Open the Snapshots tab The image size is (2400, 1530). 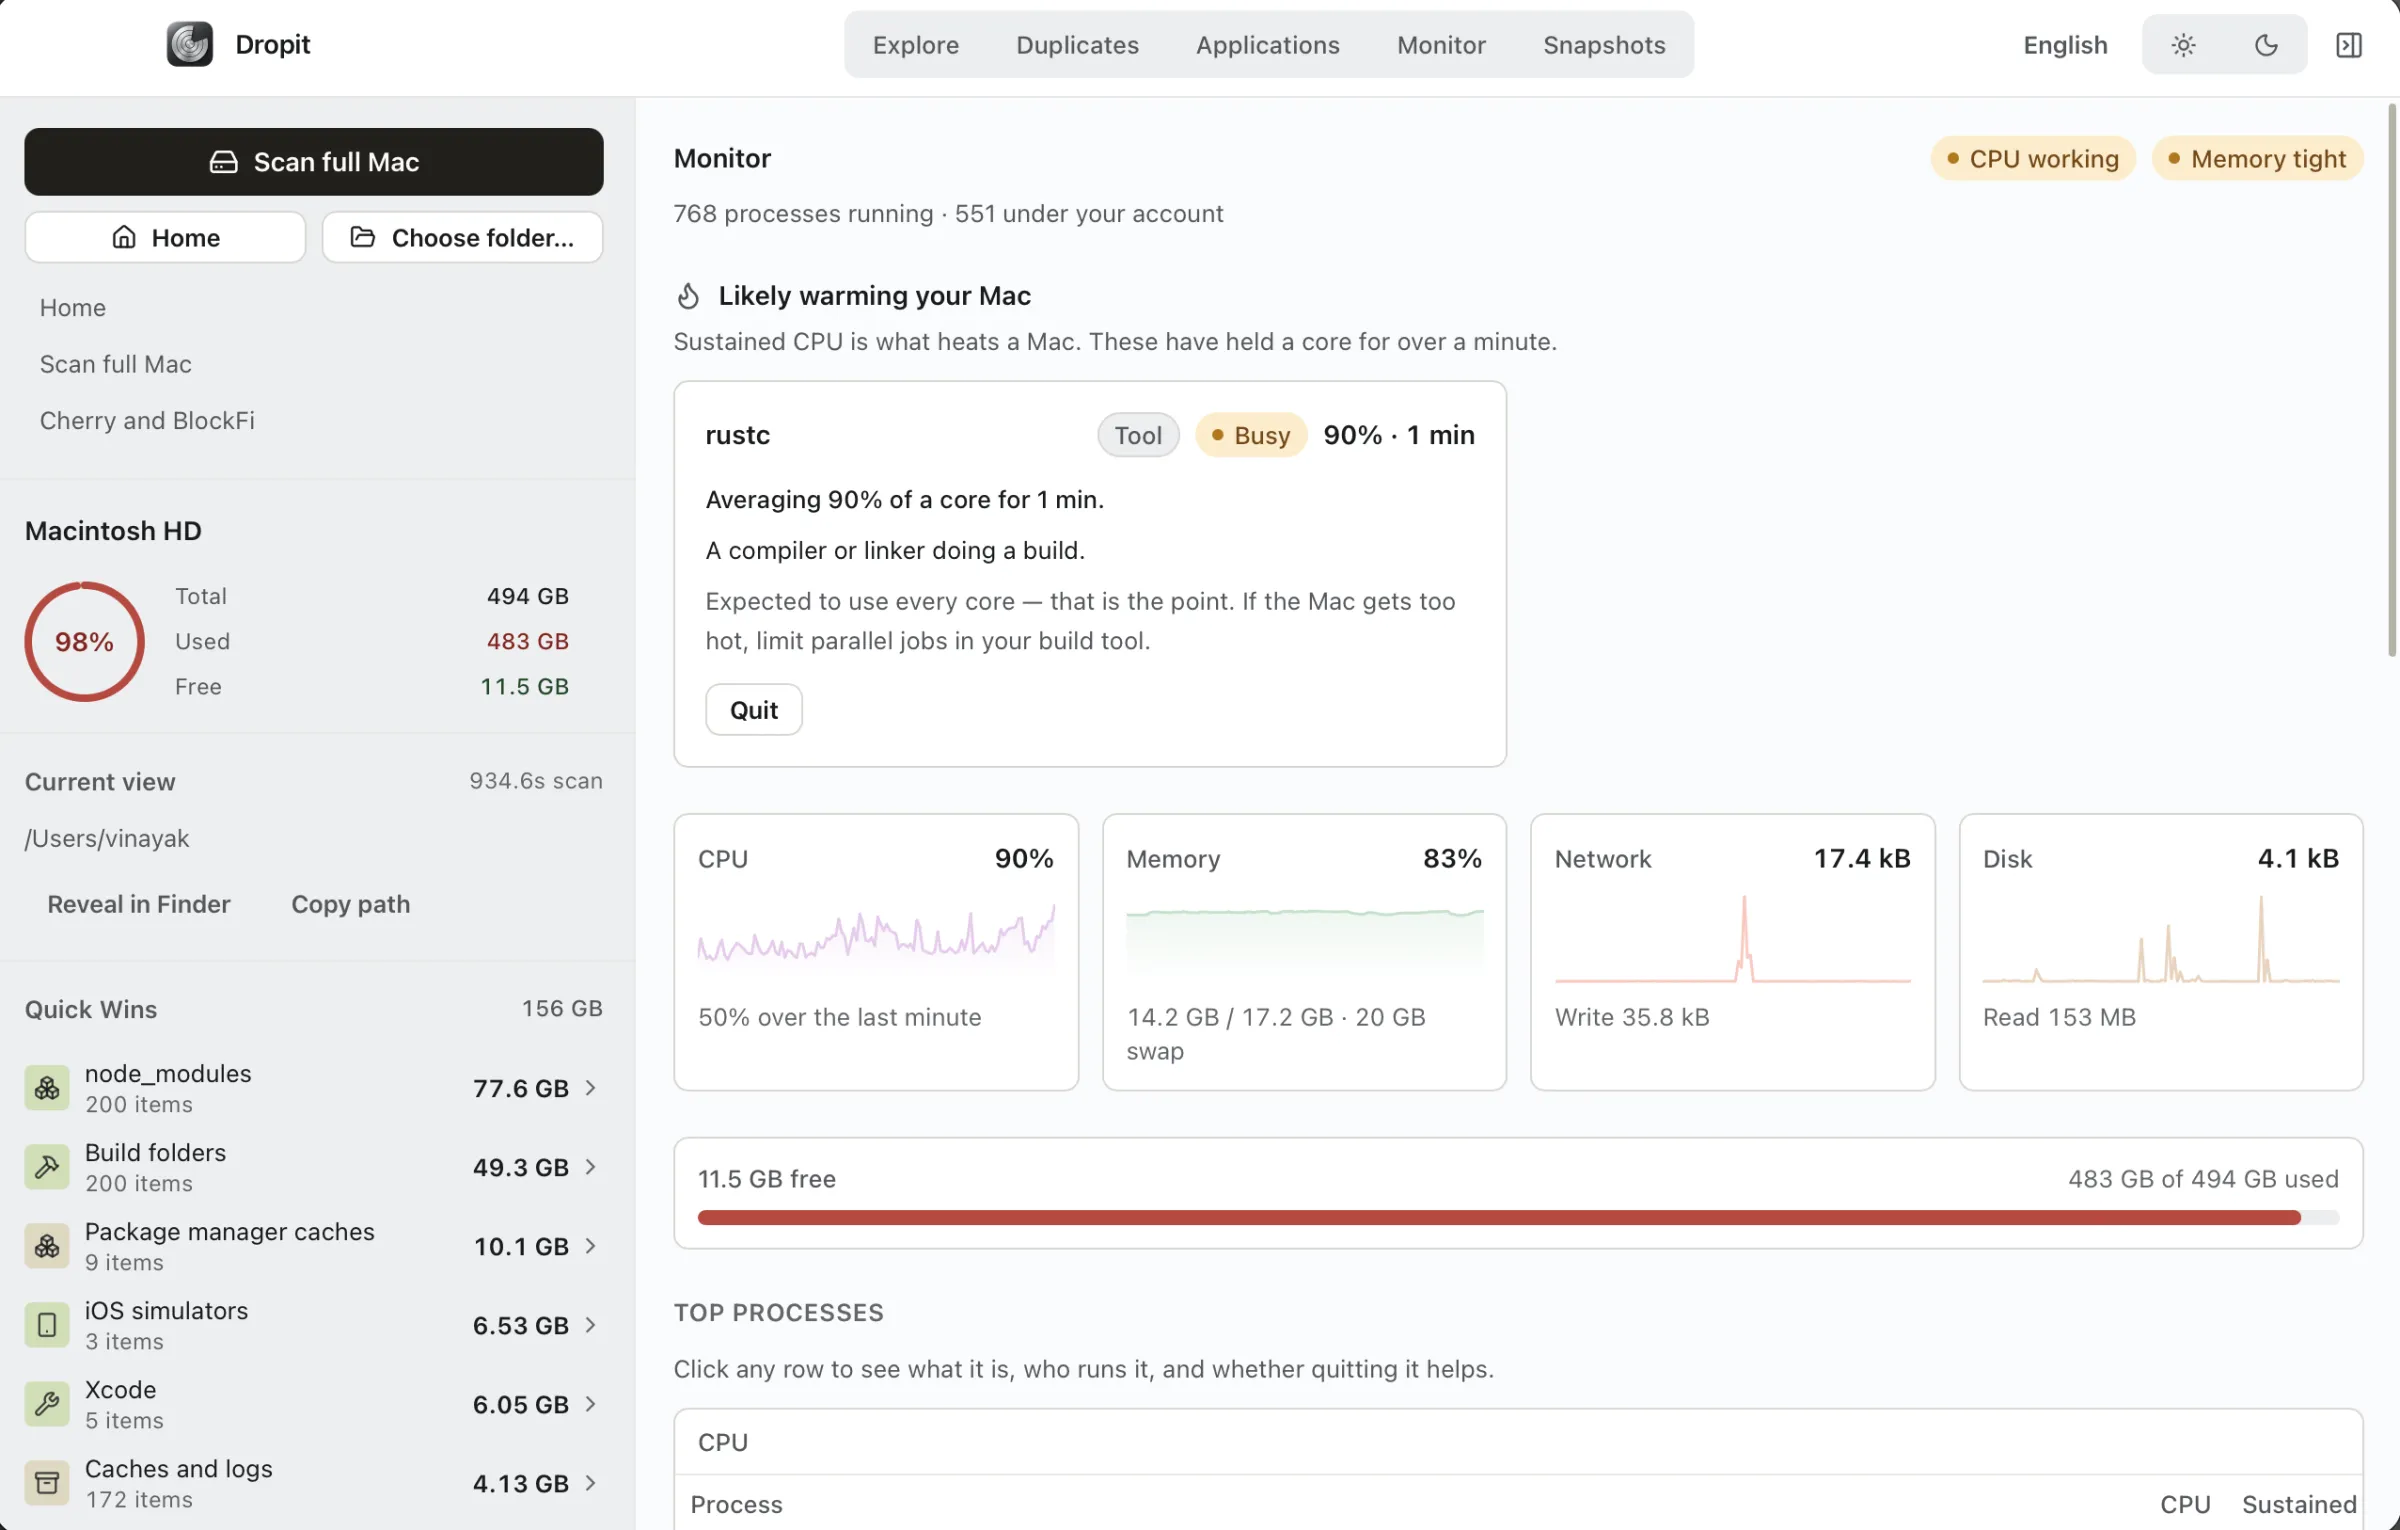click(1604, 45)
